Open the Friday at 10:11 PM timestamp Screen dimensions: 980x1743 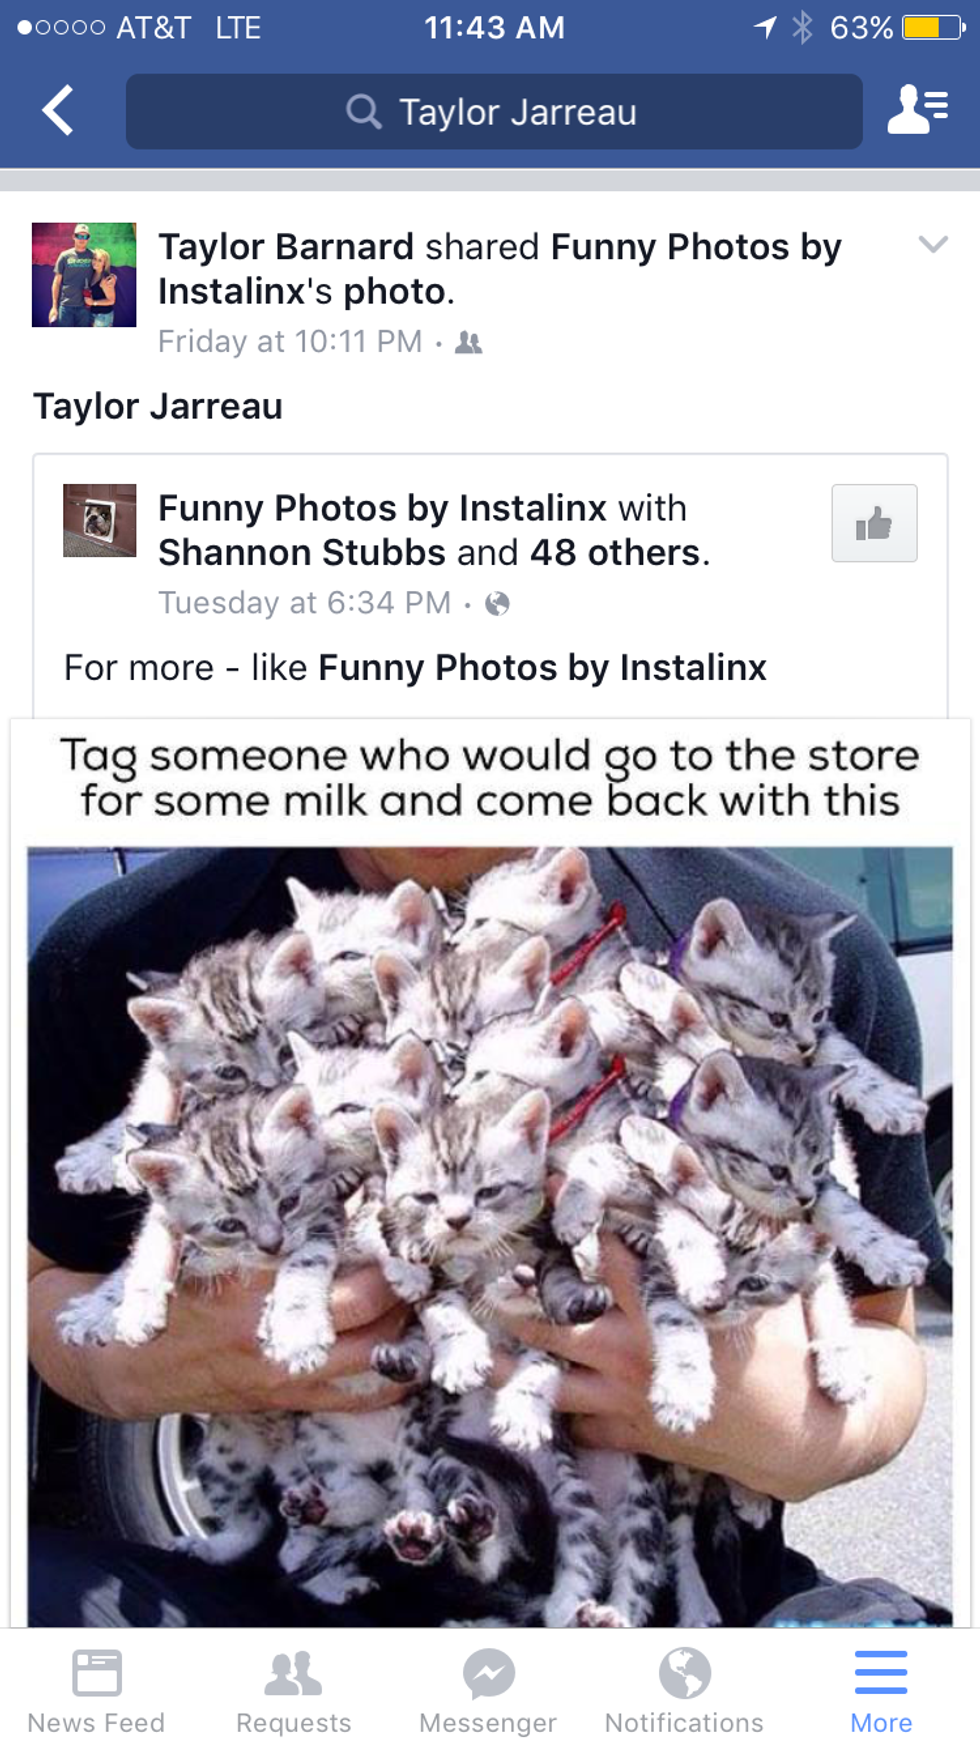pyautogui.click(x=290, y=342)
